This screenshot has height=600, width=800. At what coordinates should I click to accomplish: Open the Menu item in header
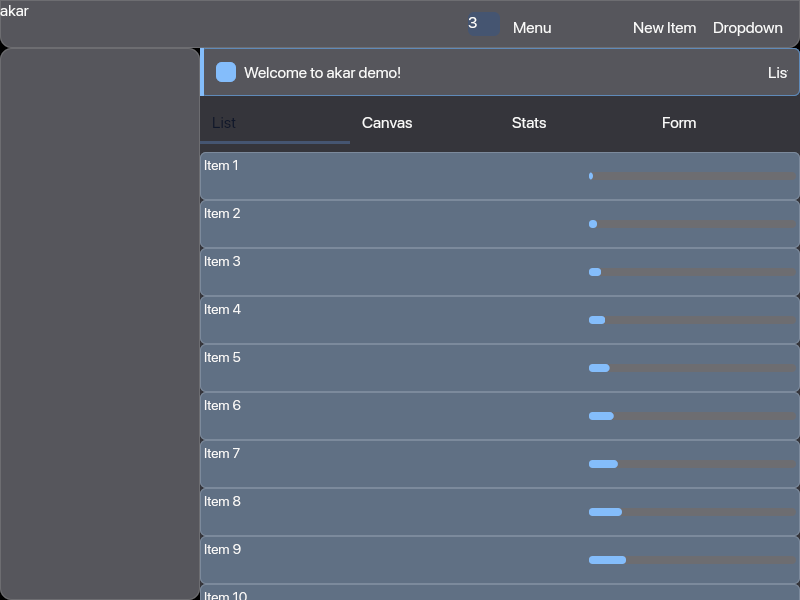pyautogui.click(x=532, y=28)
